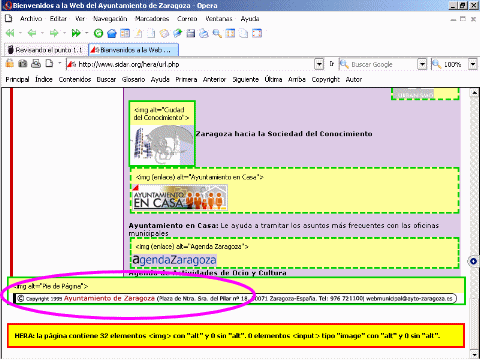Click Autor in the navigation bar
This screenshot has height=360, width=480.
(x=354, y=79)
